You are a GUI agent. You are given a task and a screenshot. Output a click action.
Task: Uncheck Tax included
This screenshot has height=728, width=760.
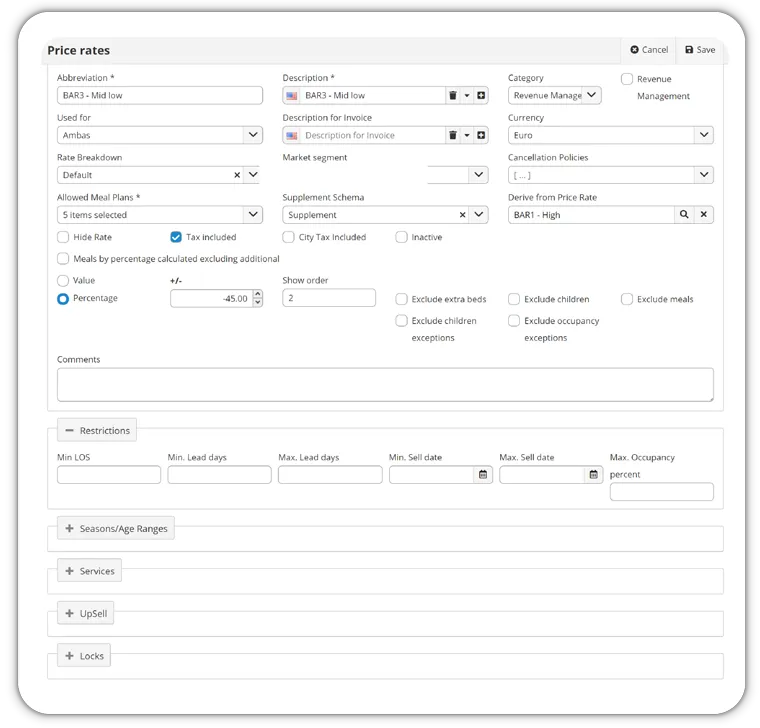[176, 237]
